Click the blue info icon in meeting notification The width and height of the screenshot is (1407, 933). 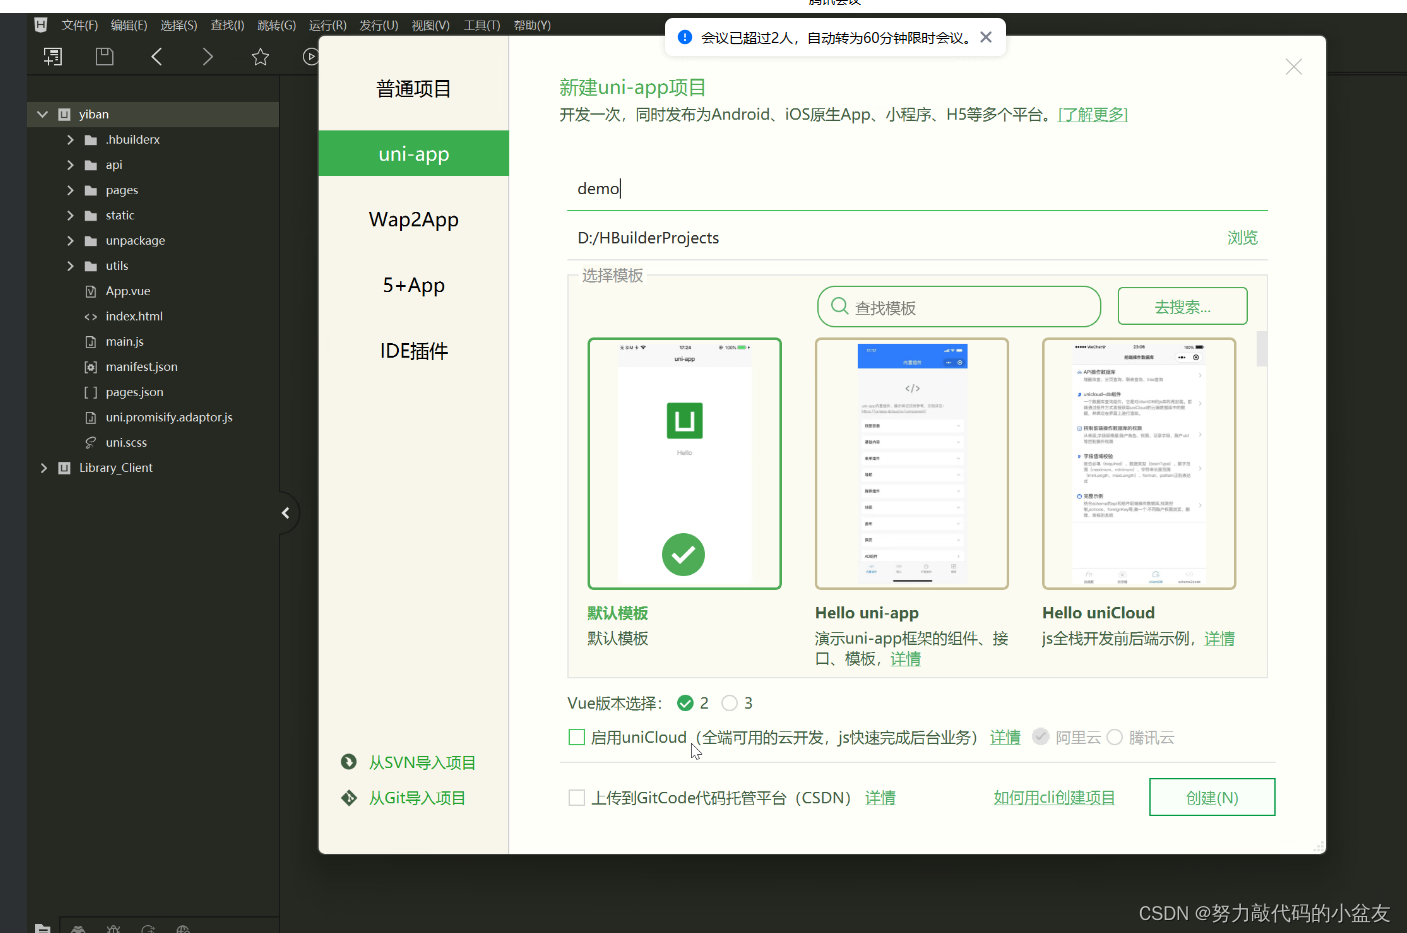(x=685, y=37)
